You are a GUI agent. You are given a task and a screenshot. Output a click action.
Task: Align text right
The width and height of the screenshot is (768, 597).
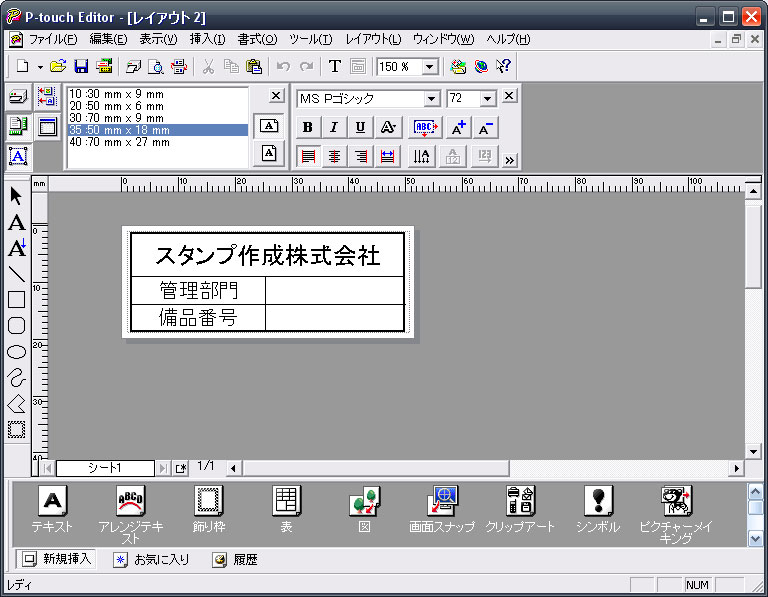[x=361, y=157]
